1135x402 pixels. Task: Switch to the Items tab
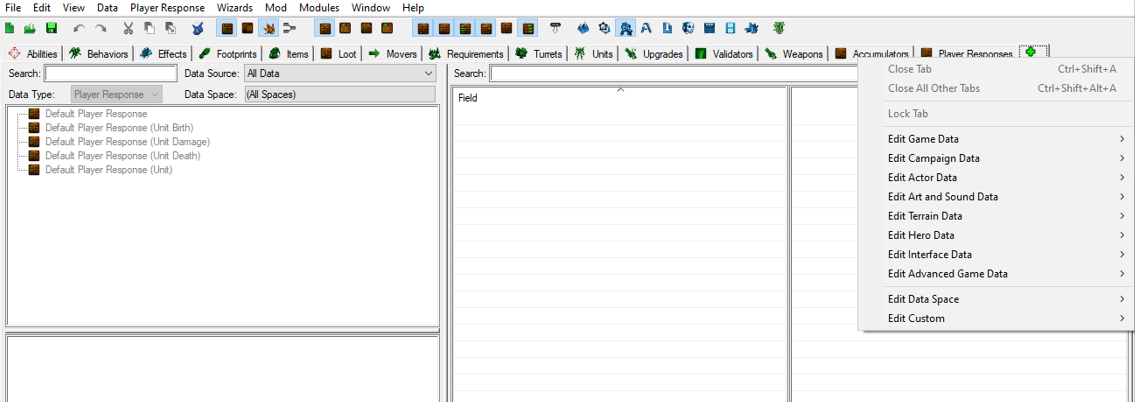[x=288, y=54]
